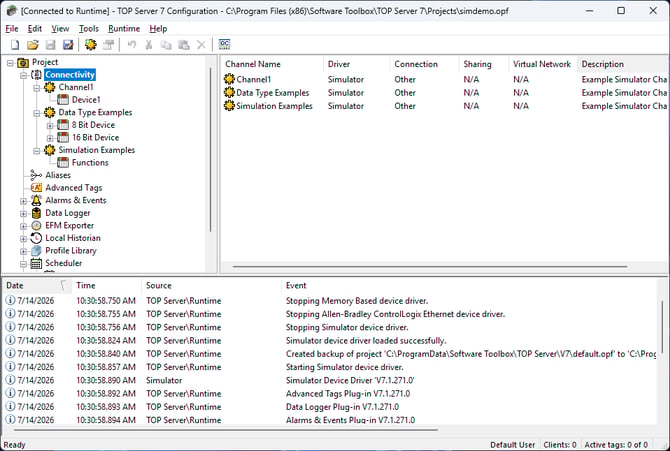
Task: Click the Copy toolbar icon
Action: tap(166, 44)
